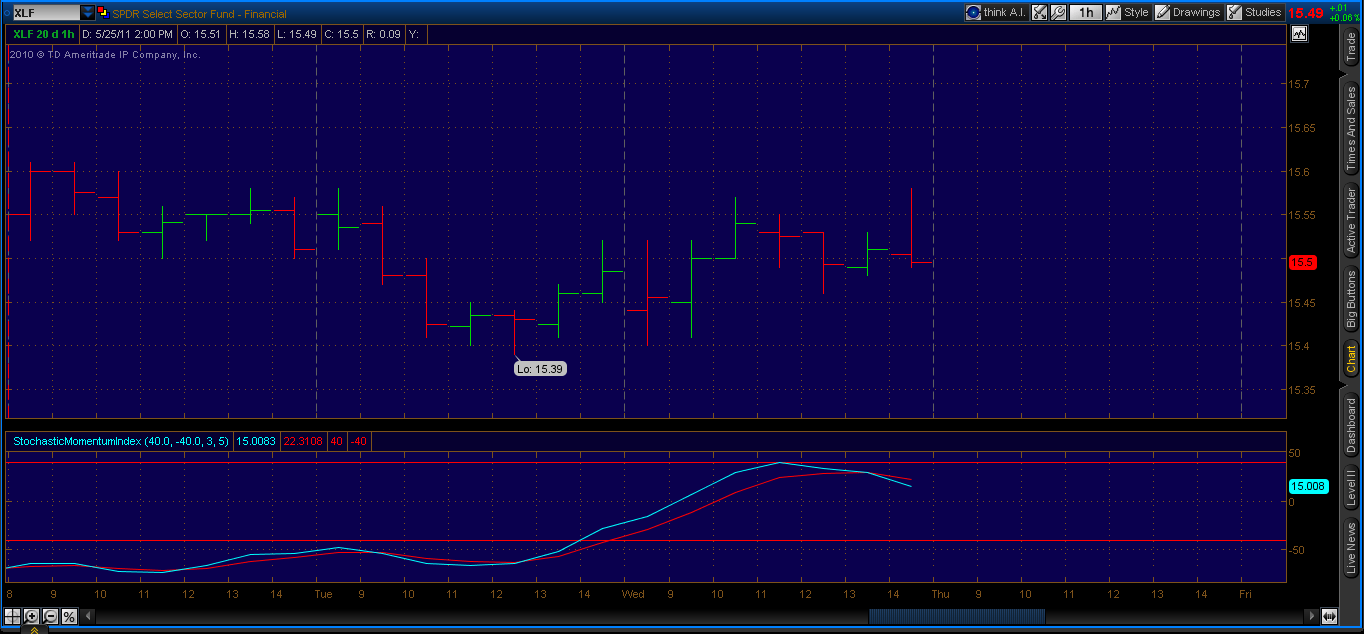Click the flask with arrows icon
This screenshot has width=1364, height=634.
pos(1039,13)
